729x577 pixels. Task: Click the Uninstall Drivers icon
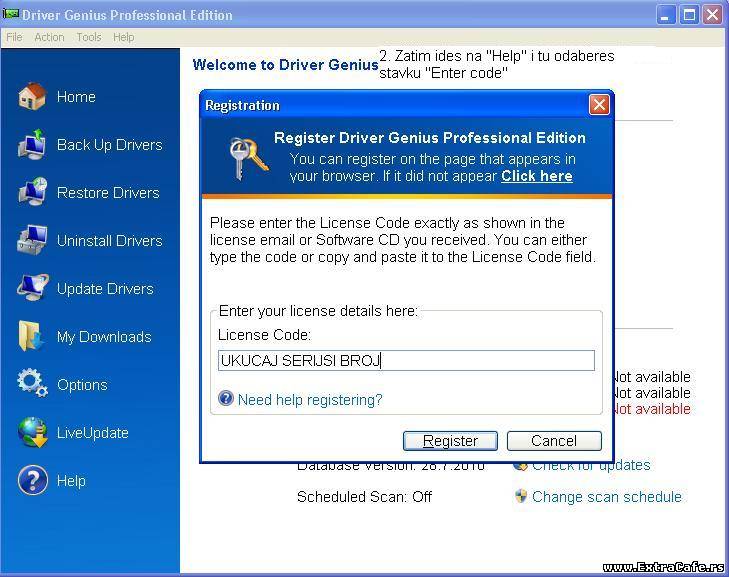(32, 241)
